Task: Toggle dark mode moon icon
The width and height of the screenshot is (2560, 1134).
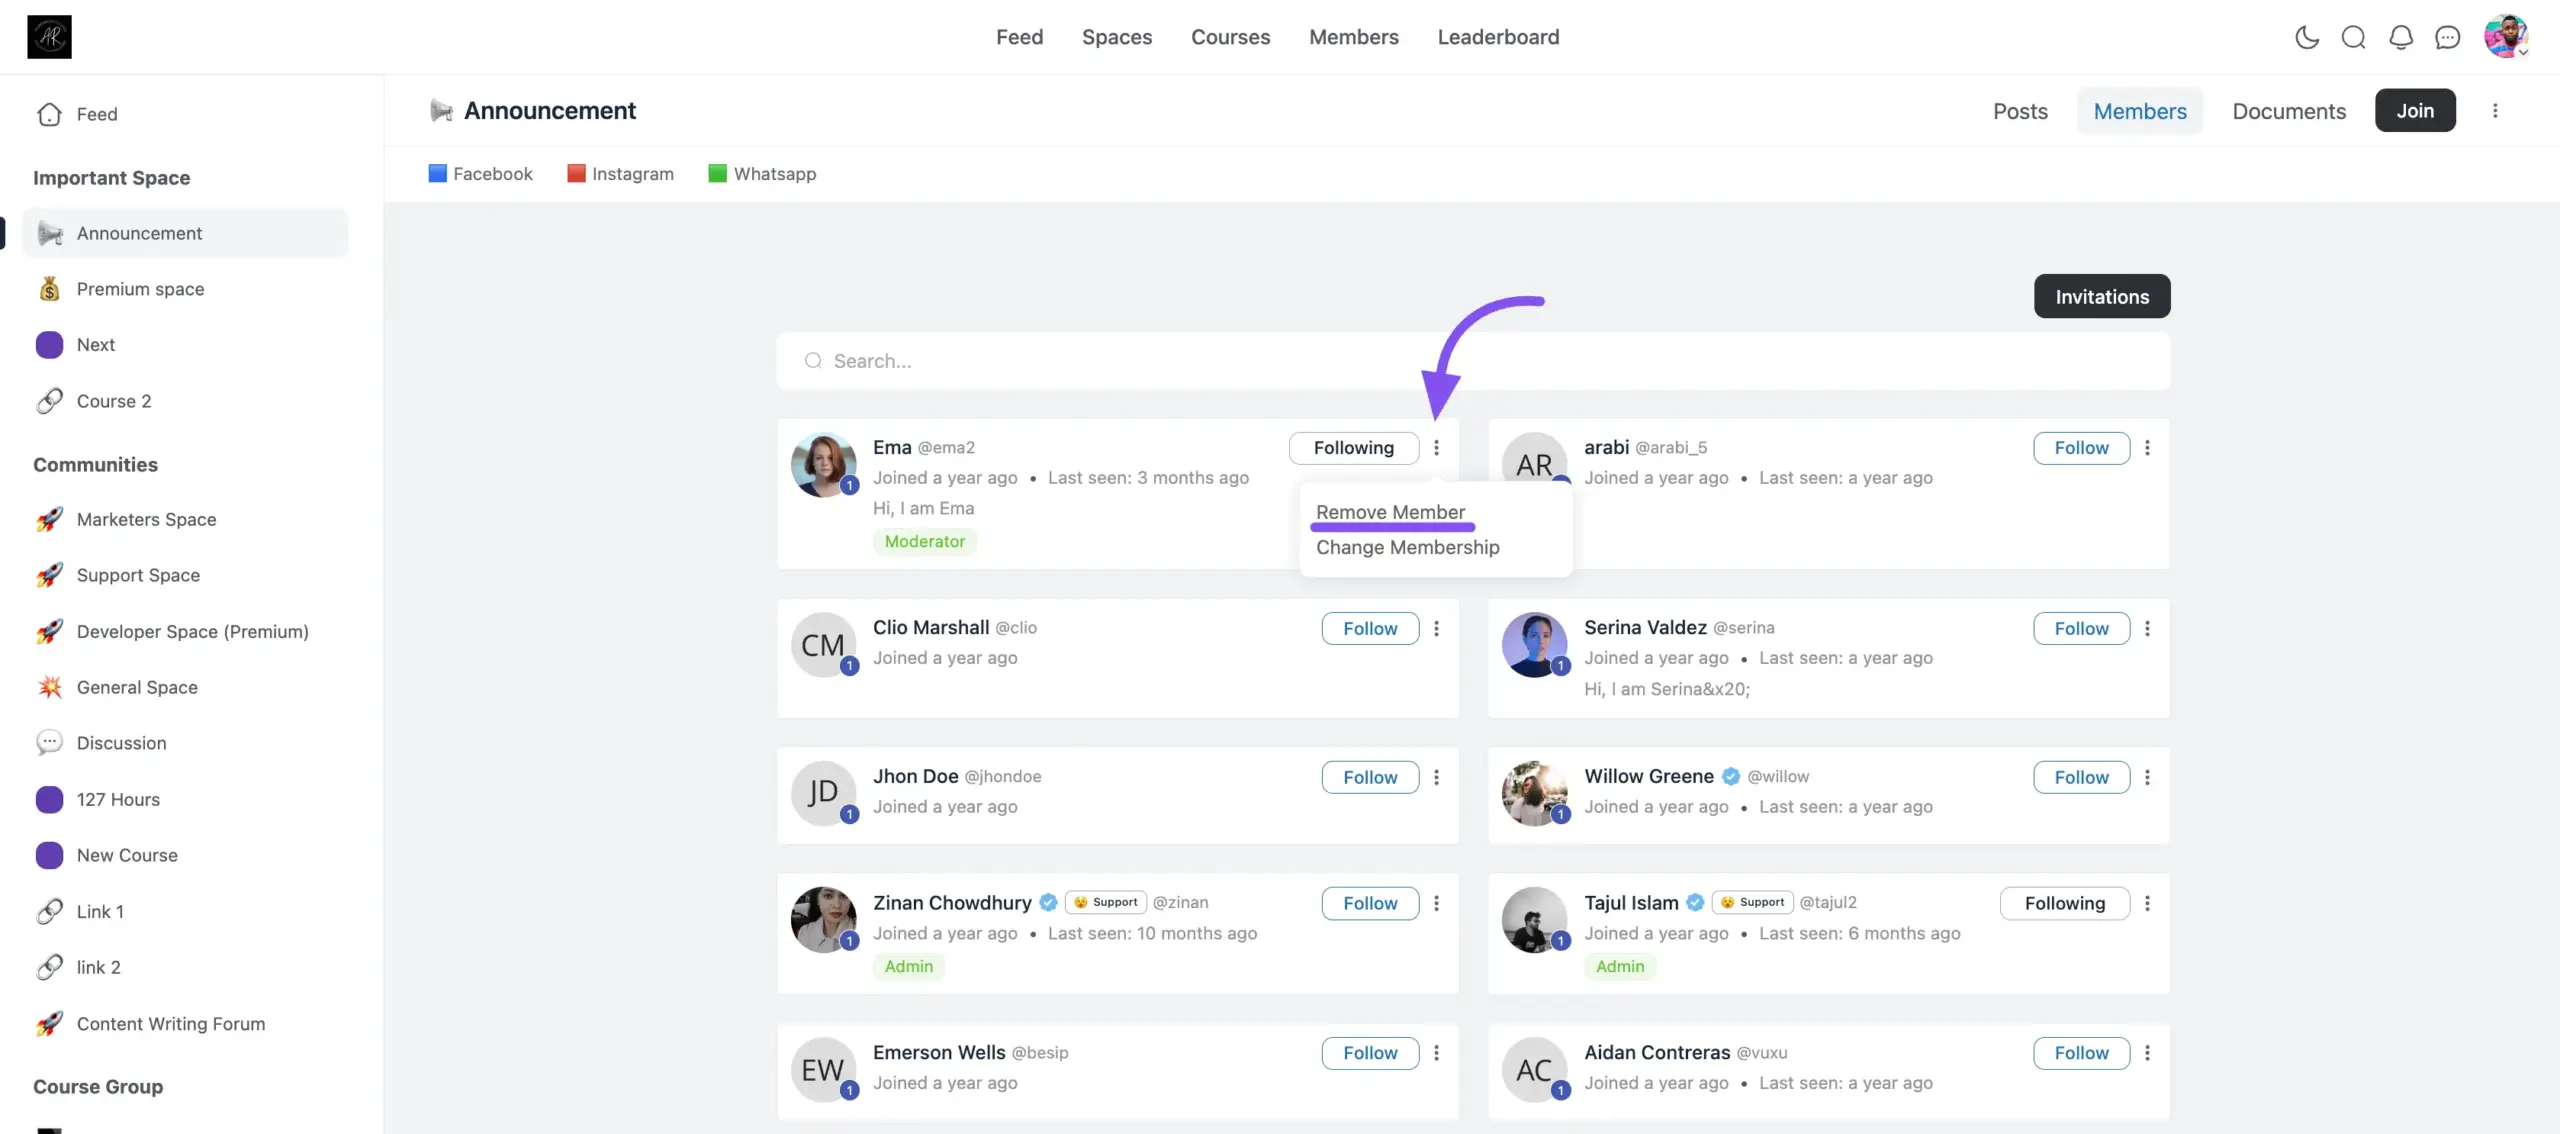Action: pos(2306,37)
